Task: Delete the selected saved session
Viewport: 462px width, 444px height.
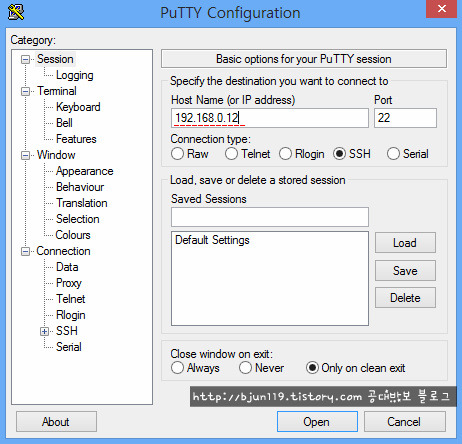Action: (x=405, y=298)
